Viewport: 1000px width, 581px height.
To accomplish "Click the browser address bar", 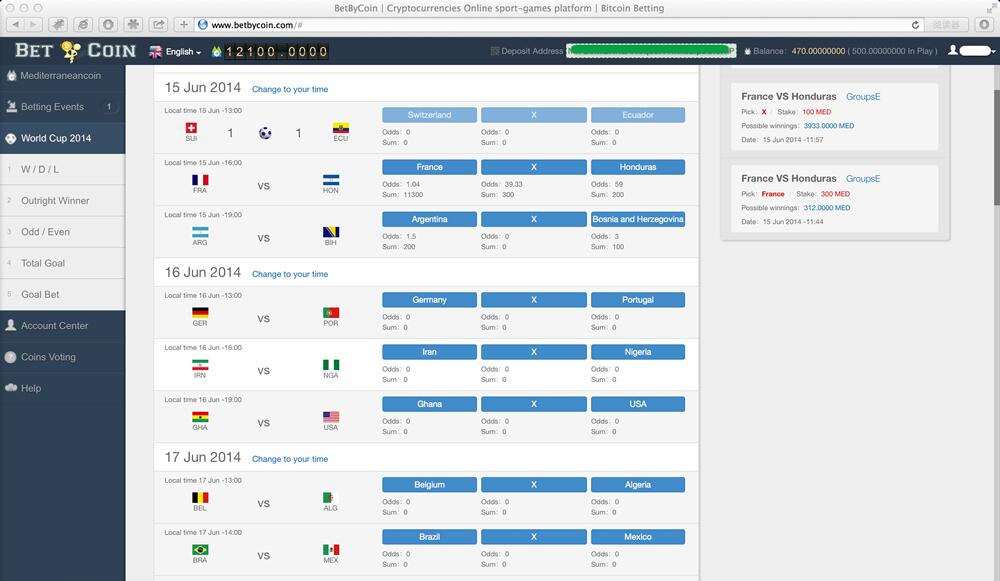I will coord(560,25).
